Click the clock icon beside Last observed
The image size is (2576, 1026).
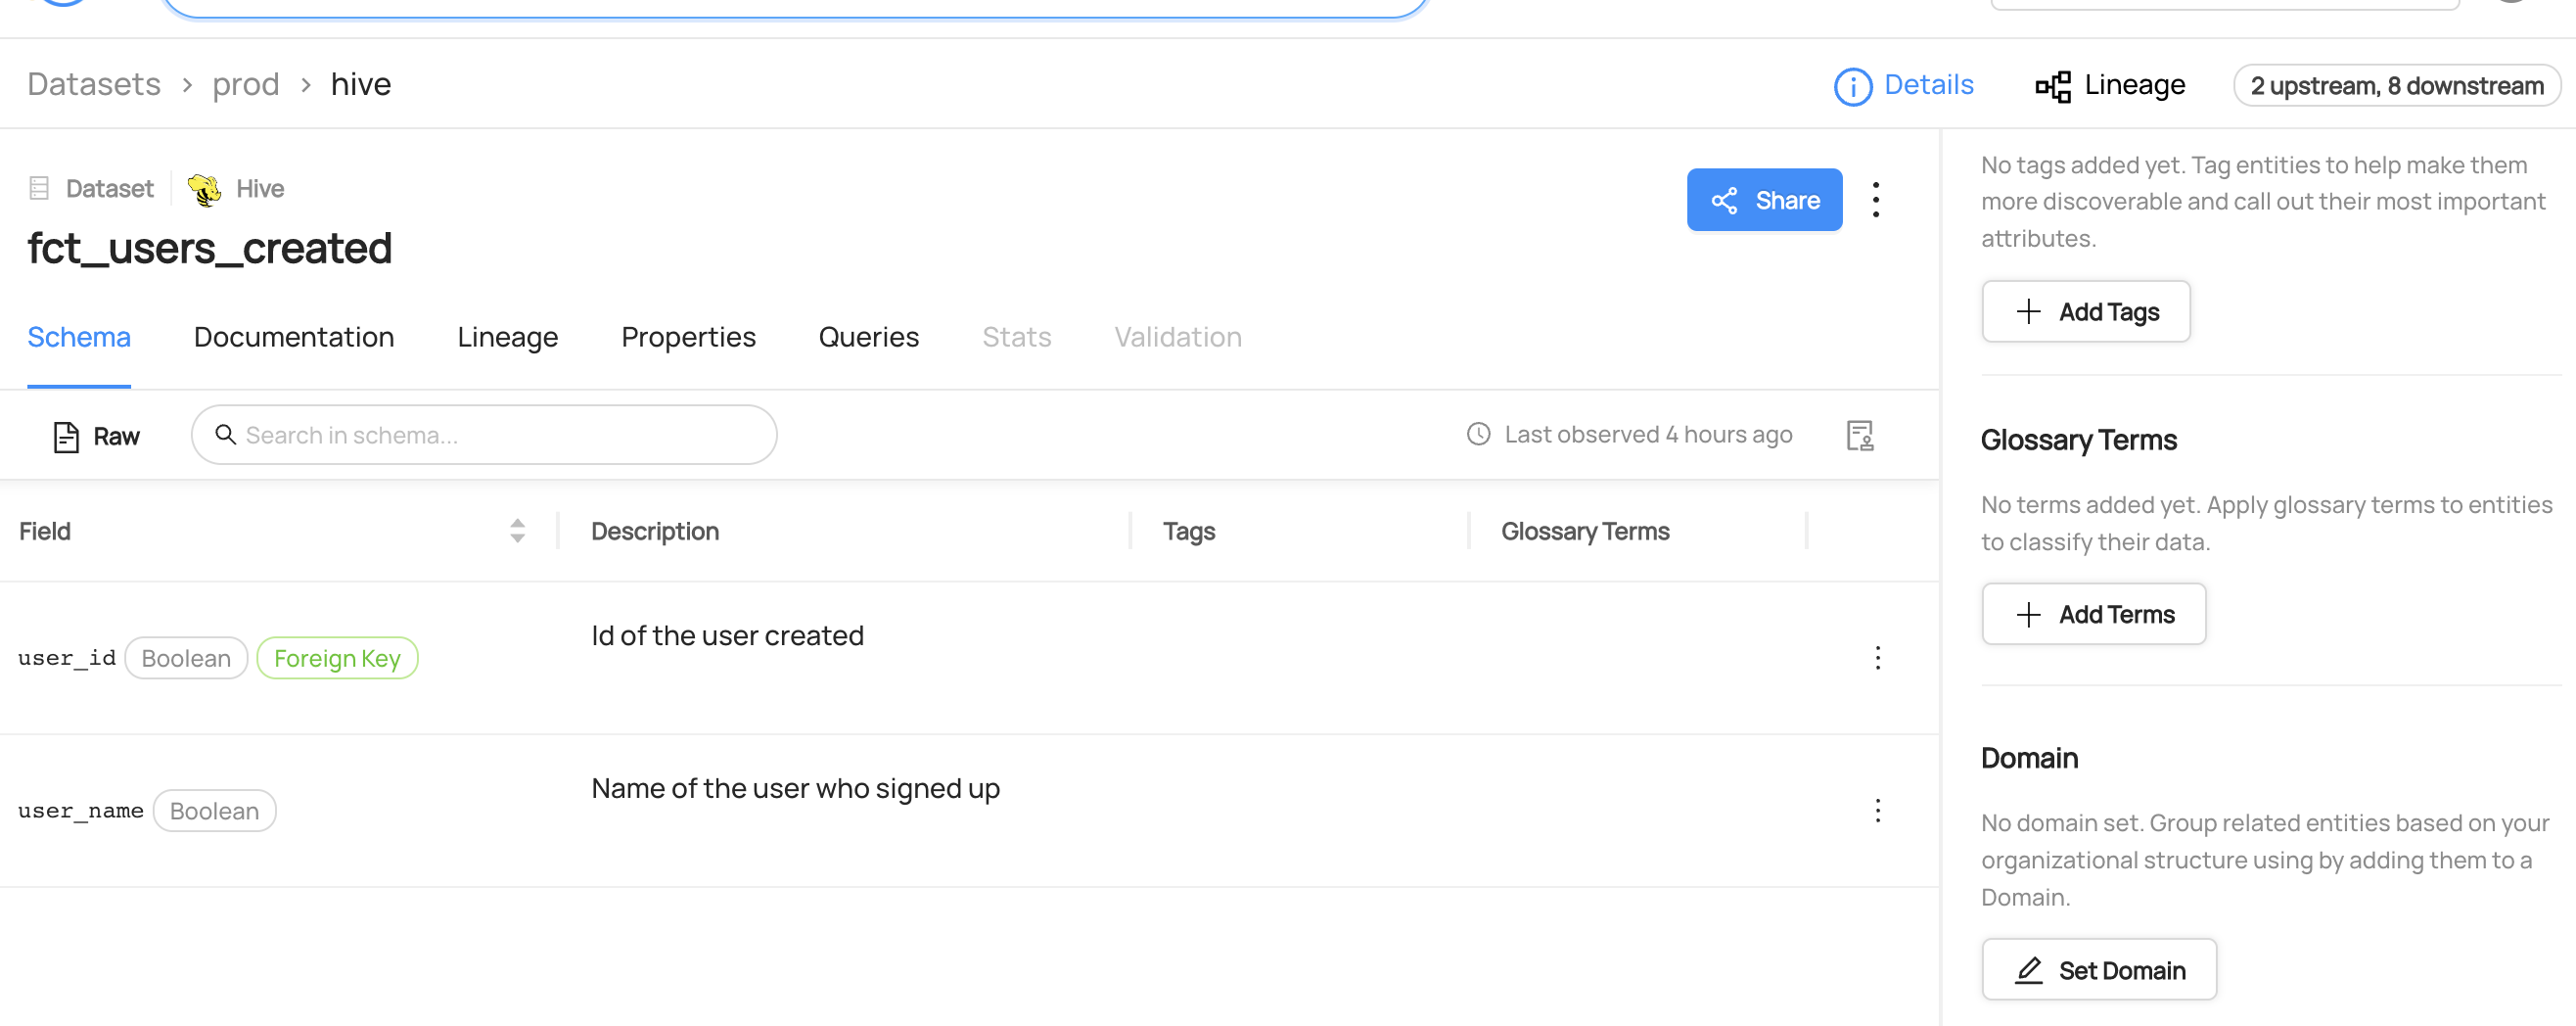coord(1478,434)
